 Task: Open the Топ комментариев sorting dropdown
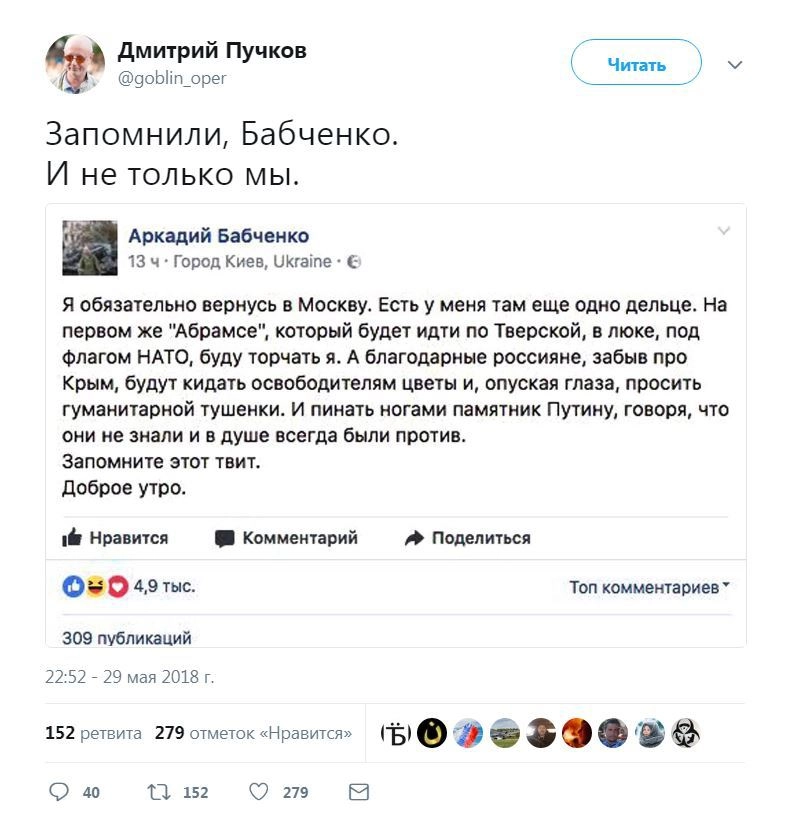649,588
